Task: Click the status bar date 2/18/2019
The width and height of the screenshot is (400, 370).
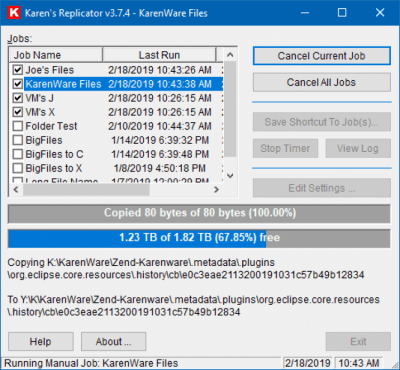Action: point(307,363)
